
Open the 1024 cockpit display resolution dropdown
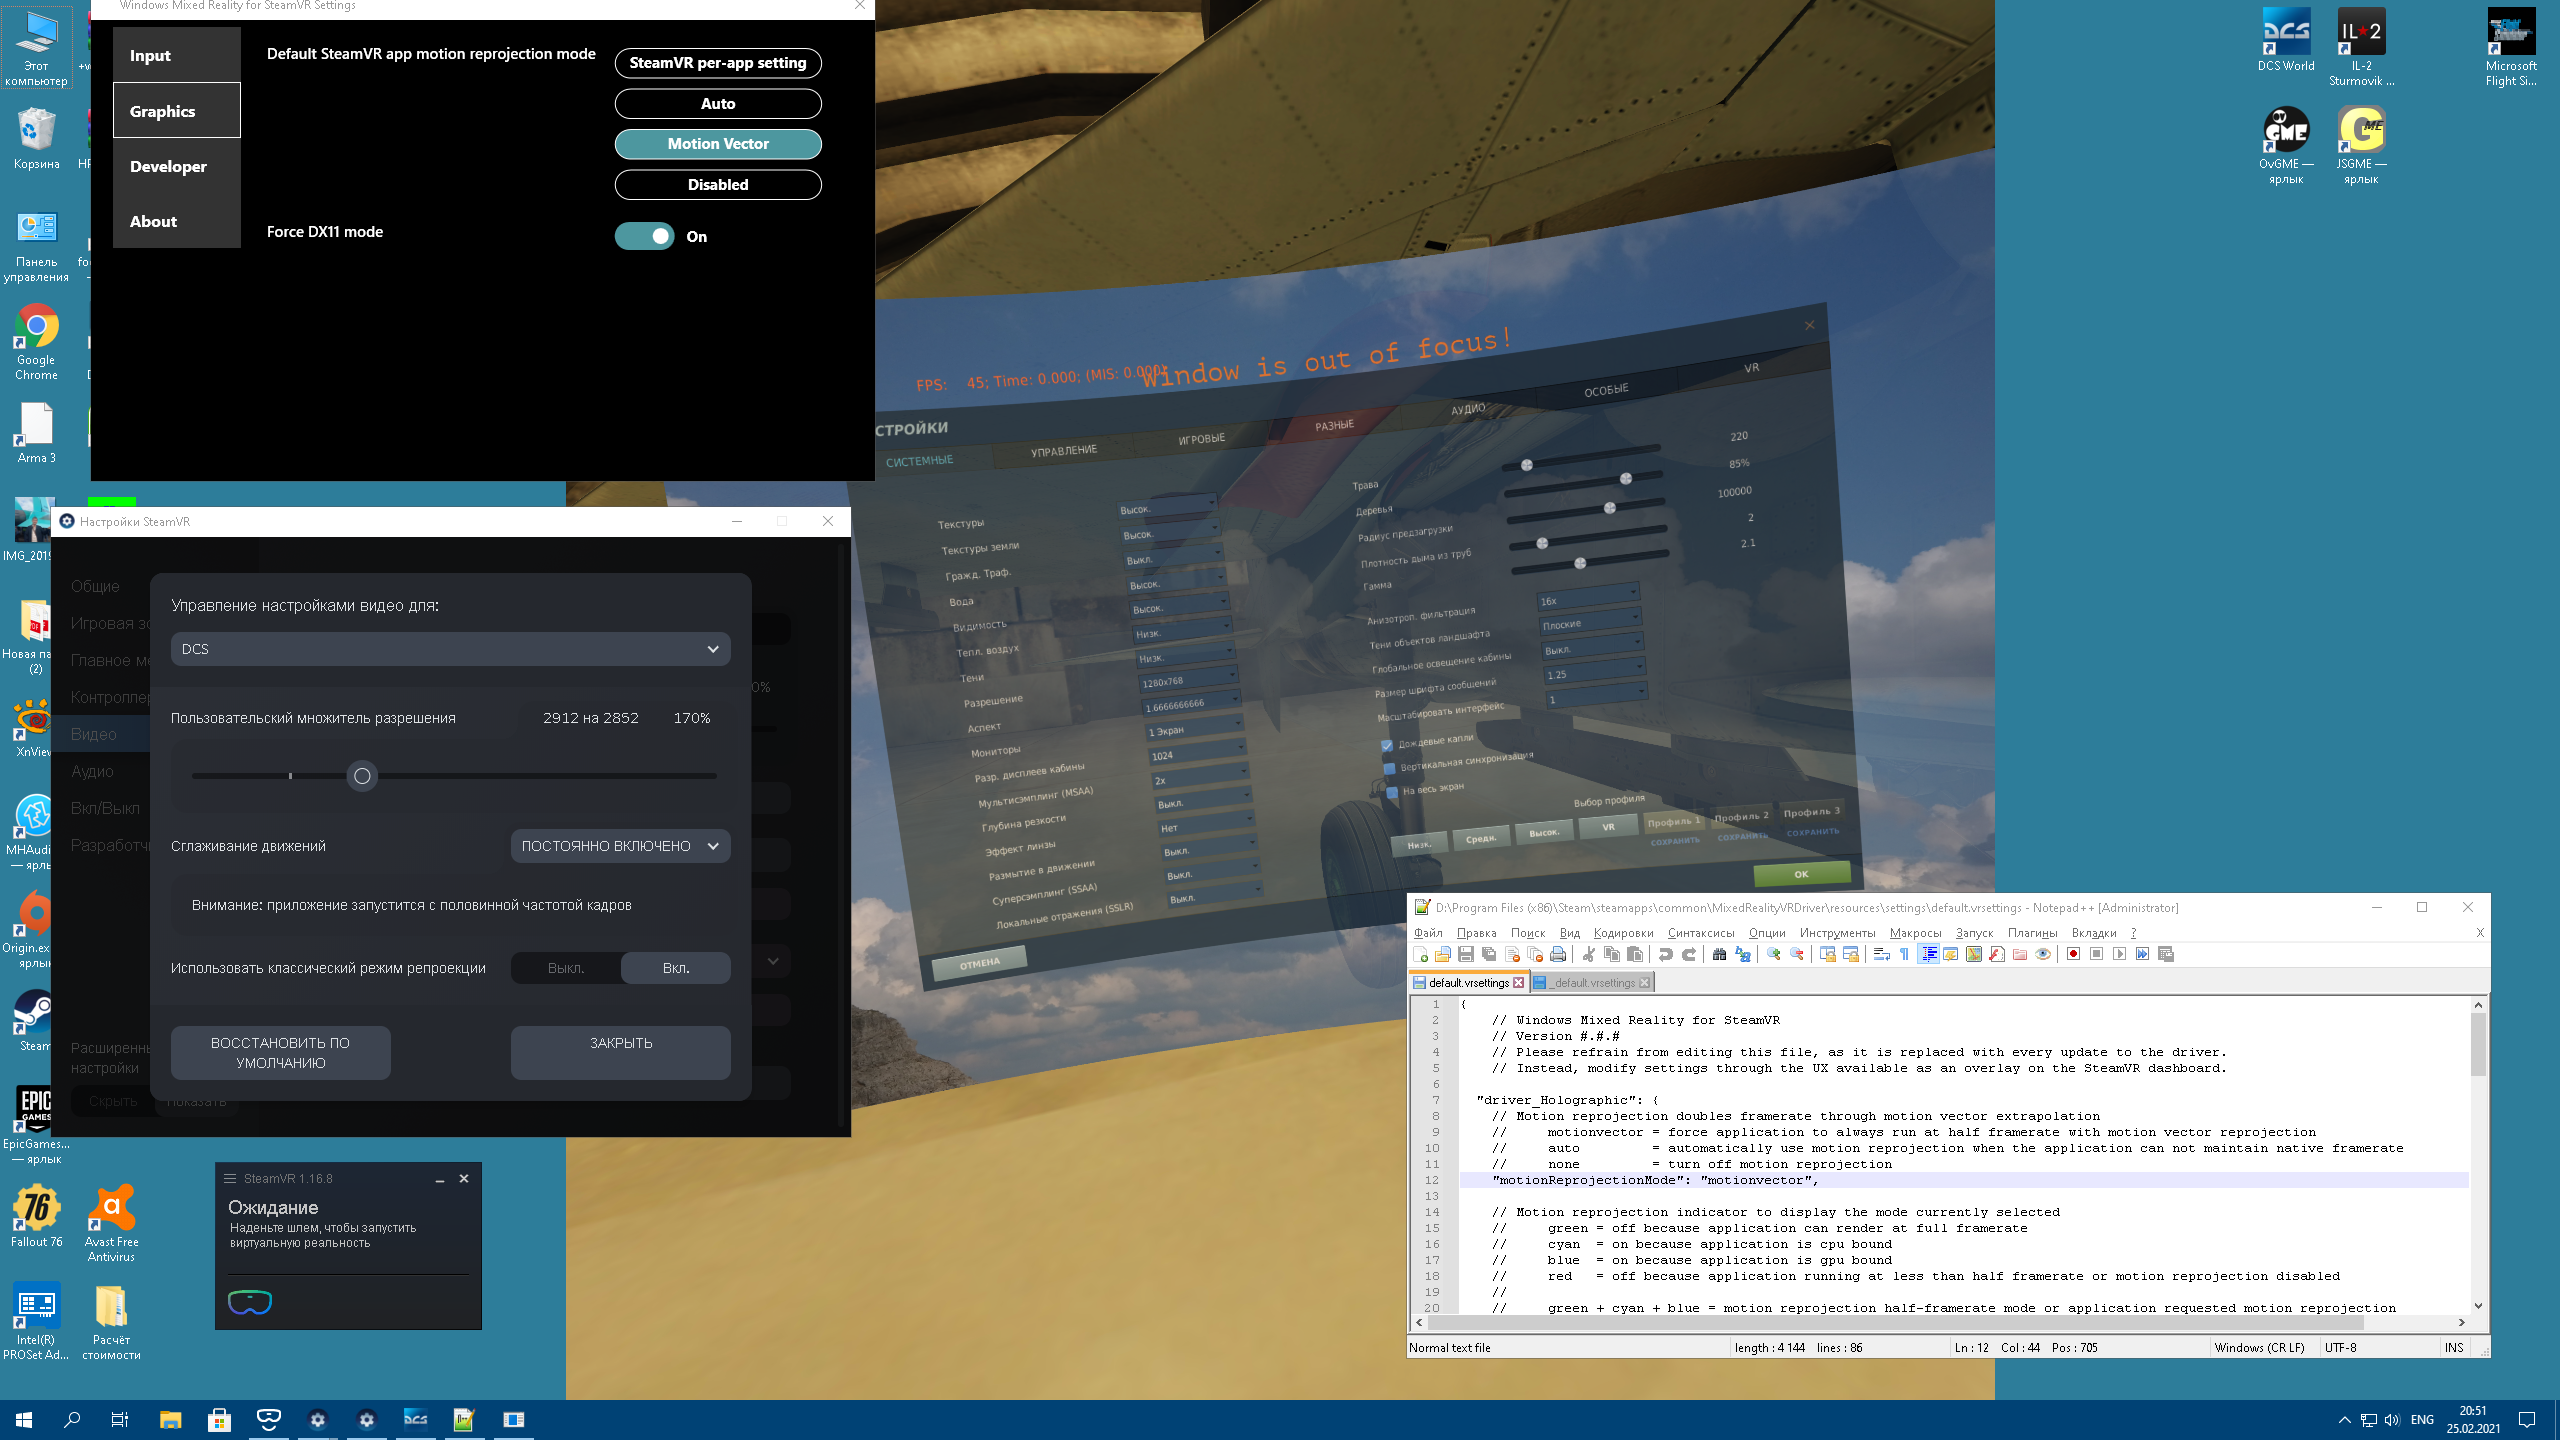pos(1197,754)
